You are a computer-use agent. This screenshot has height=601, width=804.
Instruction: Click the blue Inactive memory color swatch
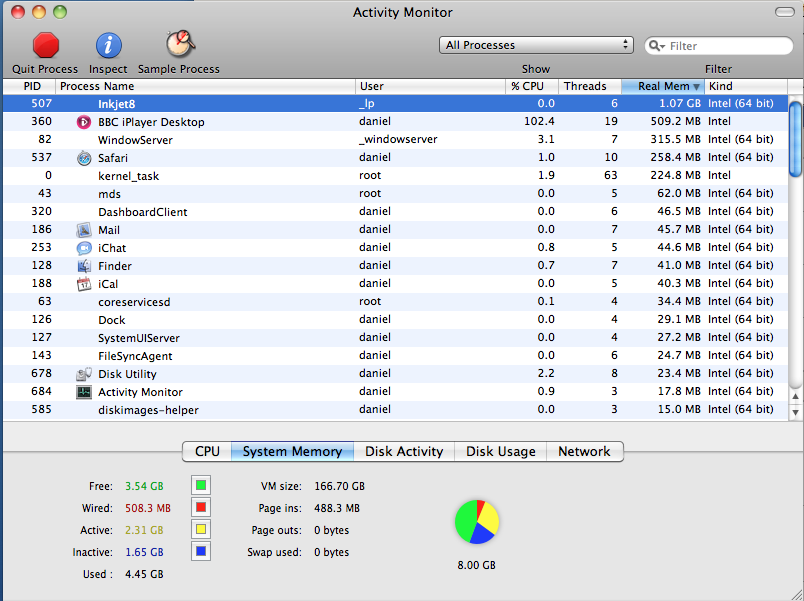click(x=201, y=551)
